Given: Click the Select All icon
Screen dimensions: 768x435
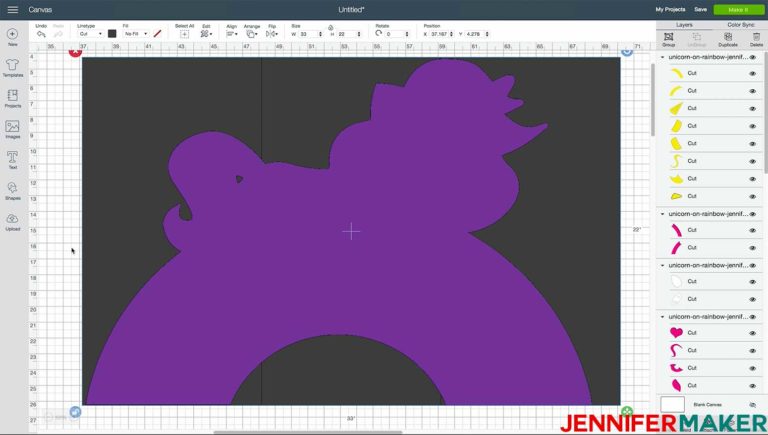Looking at the screenshot, I should pos(184,34).
